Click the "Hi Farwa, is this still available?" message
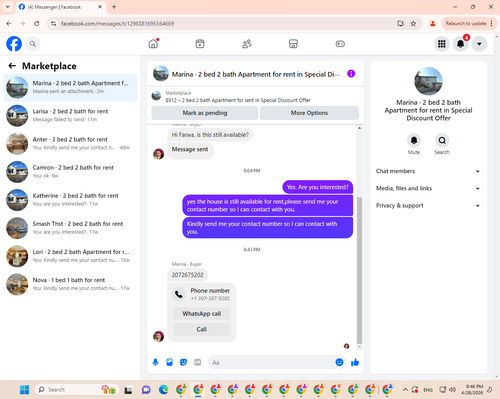This screenshot has width=500, height=399. coord(210,135)
